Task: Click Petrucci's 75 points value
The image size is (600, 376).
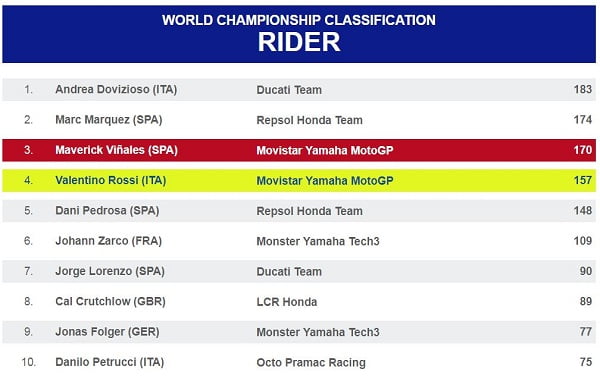Action: 585,362
